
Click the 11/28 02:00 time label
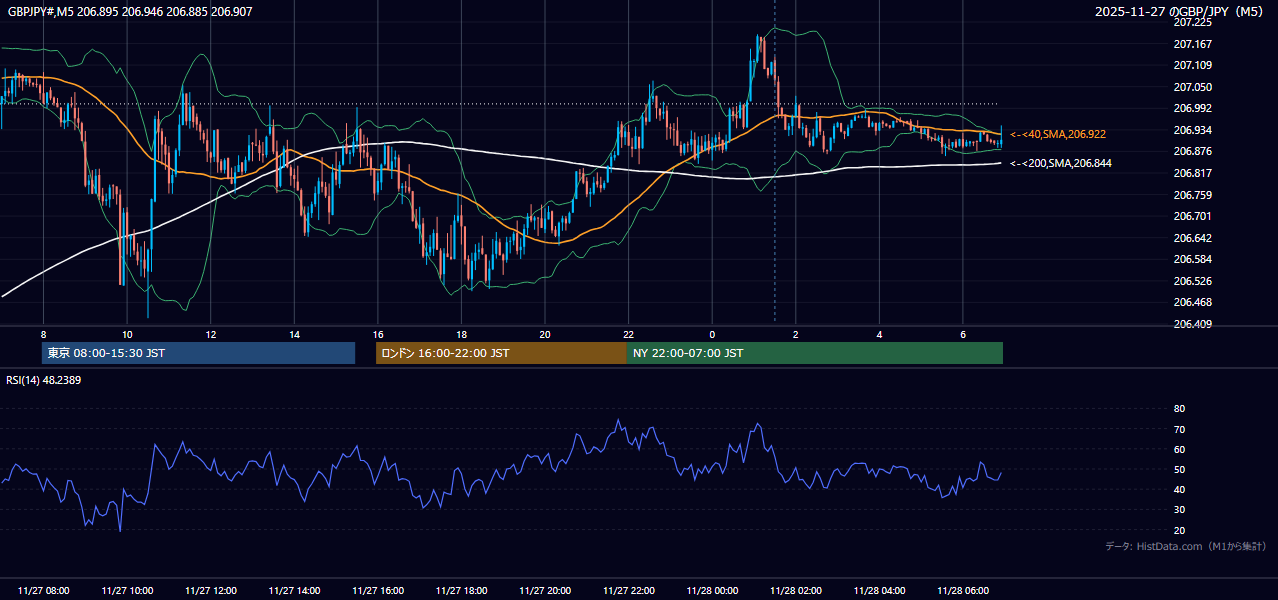point(796,591)
